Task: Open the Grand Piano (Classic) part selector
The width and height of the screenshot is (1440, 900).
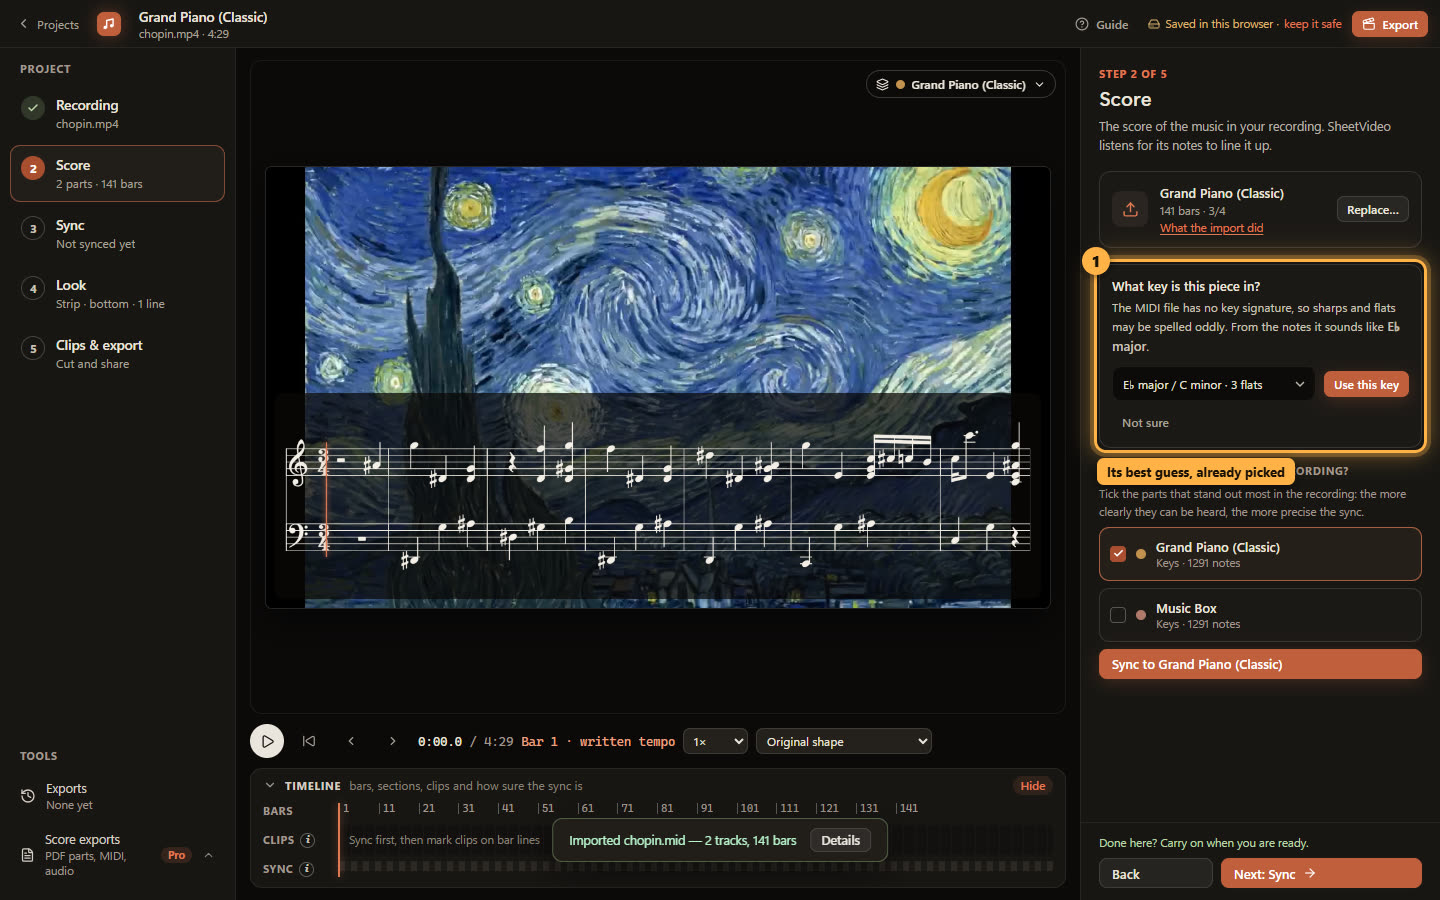Action: point(960,85)
